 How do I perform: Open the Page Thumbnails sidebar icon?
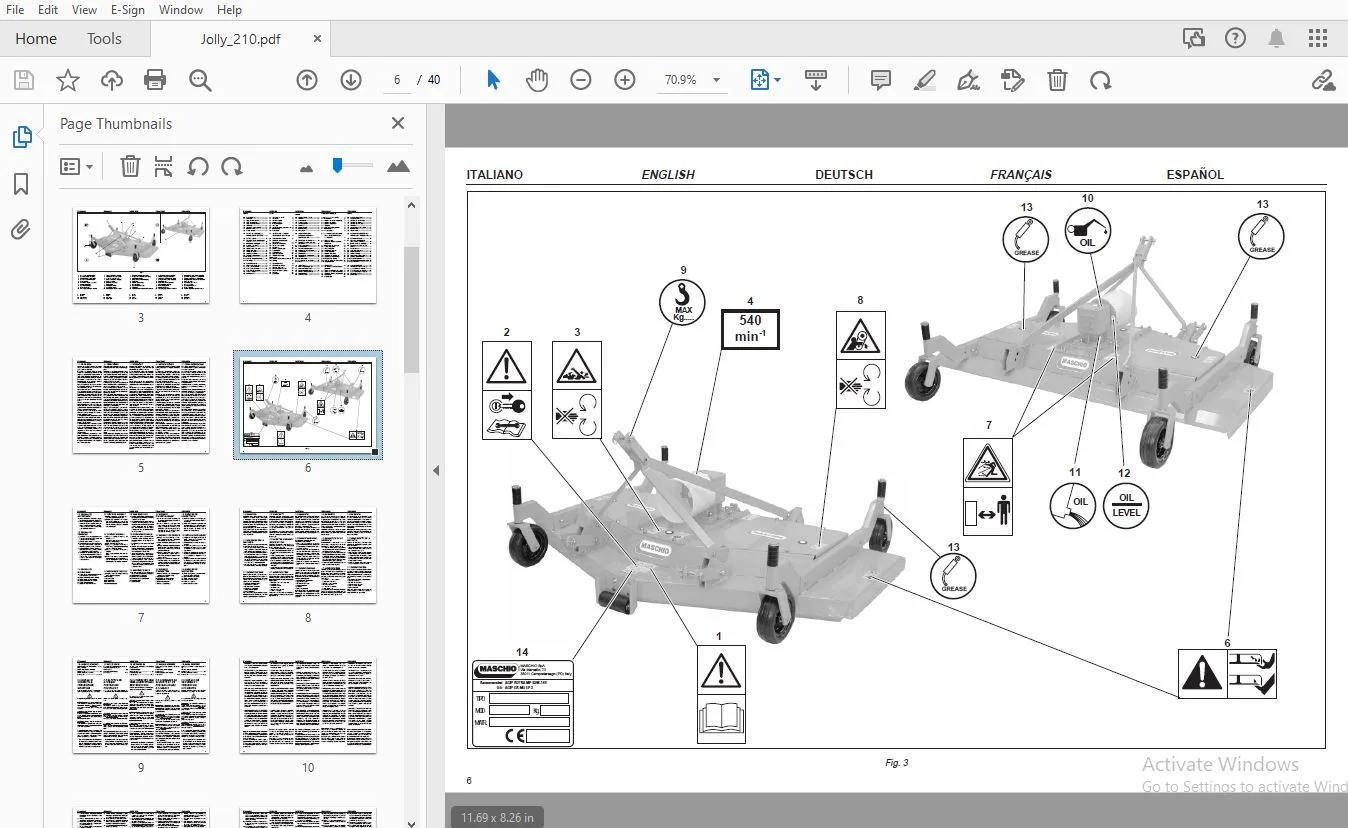[21, 137]
